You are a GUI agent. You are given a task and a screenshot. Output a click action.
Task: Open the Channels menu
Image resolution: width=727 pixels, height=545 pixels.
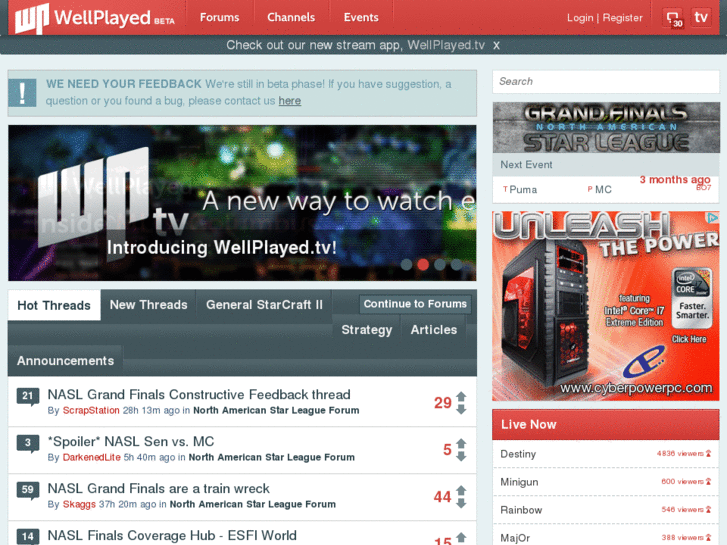point(291,18)
